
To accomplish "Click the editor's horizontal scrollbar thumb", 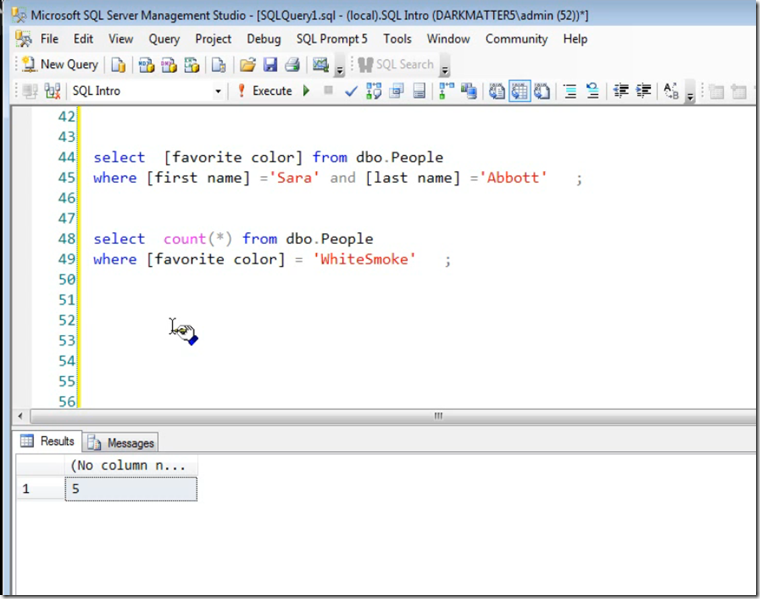I will pyautogui.click(x=393, y=416).
